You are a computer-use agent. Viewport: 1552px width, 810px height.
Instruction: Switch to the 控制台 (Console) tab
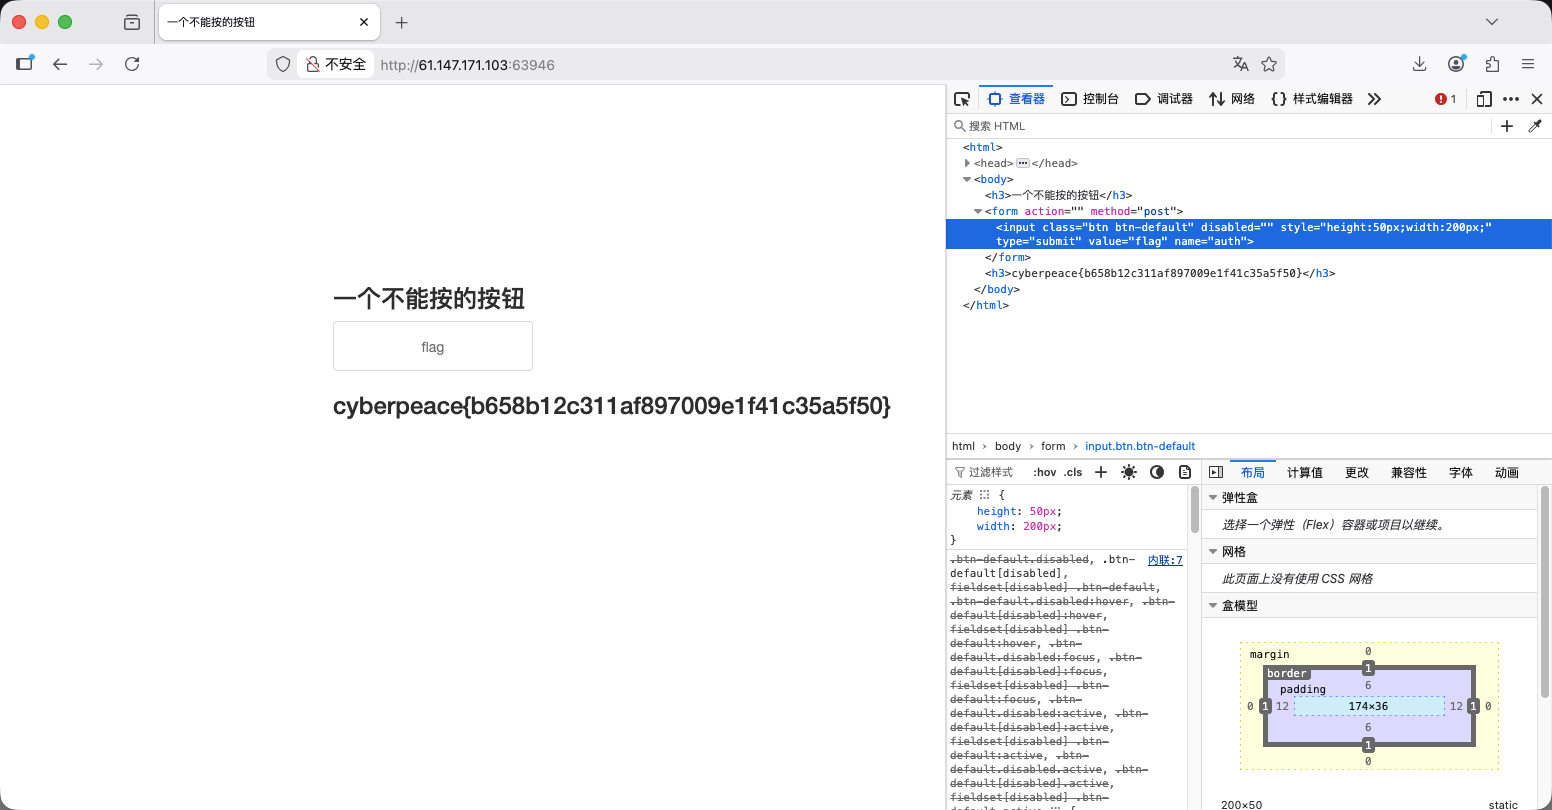pos(1090,99)
